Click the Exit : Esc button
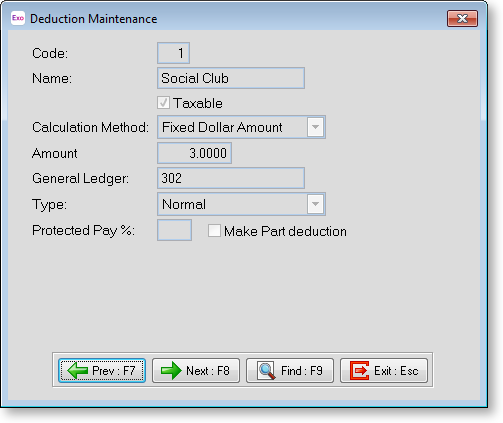This screenshot has height=423, width=503. click(384, 370)
